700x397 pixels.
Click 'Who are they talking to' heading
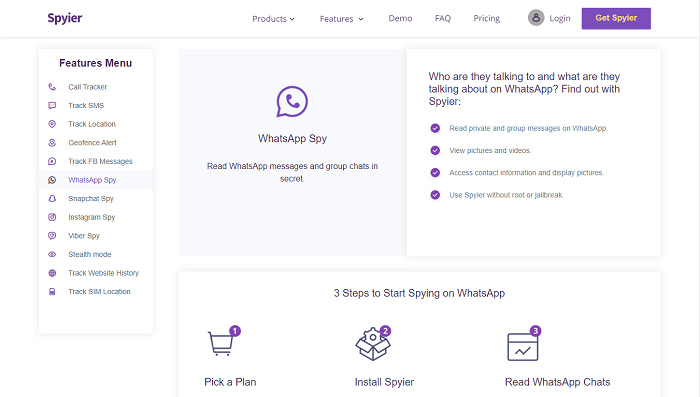[525, 89]
